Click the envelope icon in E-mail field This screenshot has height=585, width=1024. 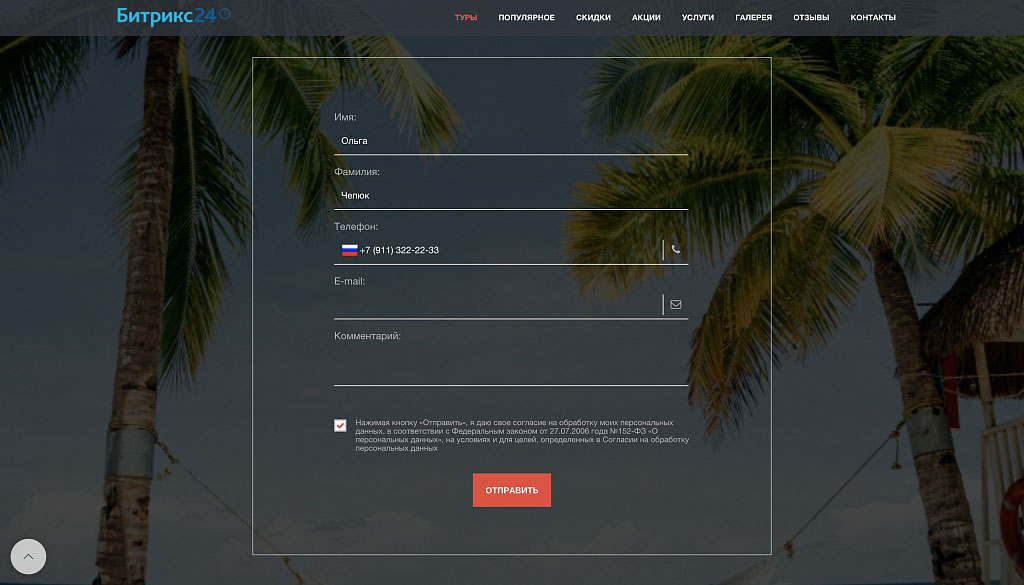[x=676, y=304]
